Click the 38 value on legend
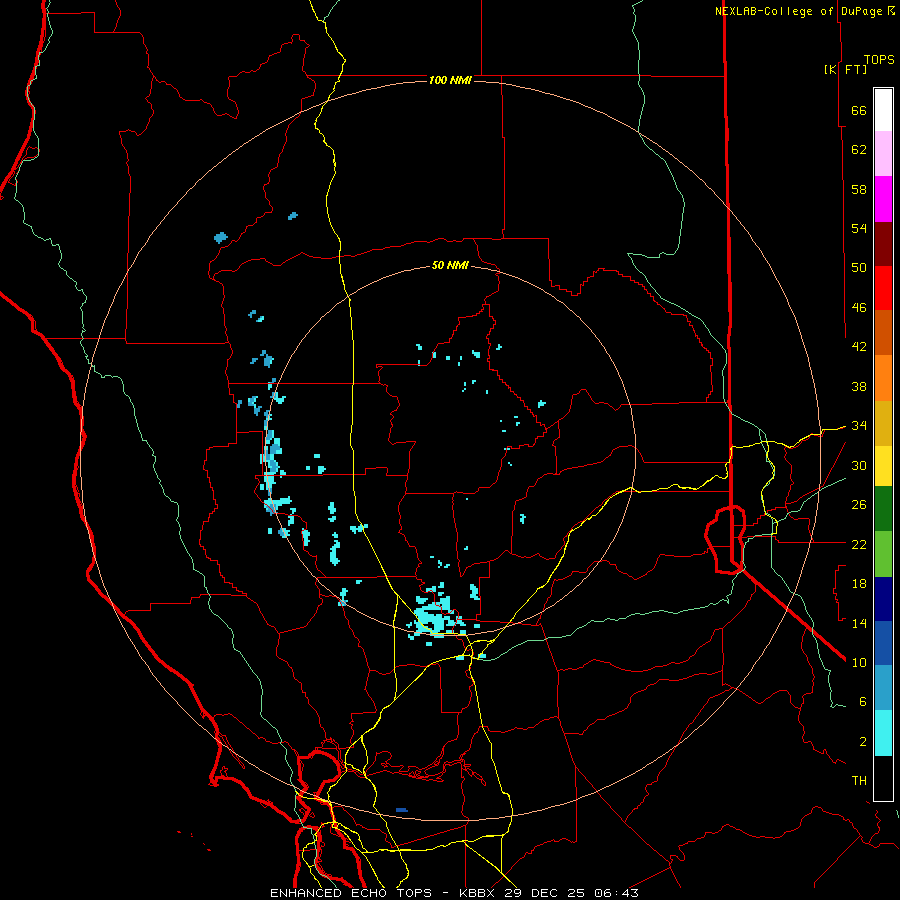 859,386
